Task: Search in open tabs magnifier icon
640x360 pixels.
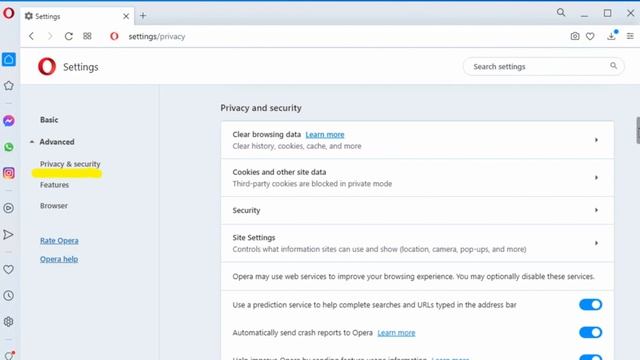Action: coord(561,13)
